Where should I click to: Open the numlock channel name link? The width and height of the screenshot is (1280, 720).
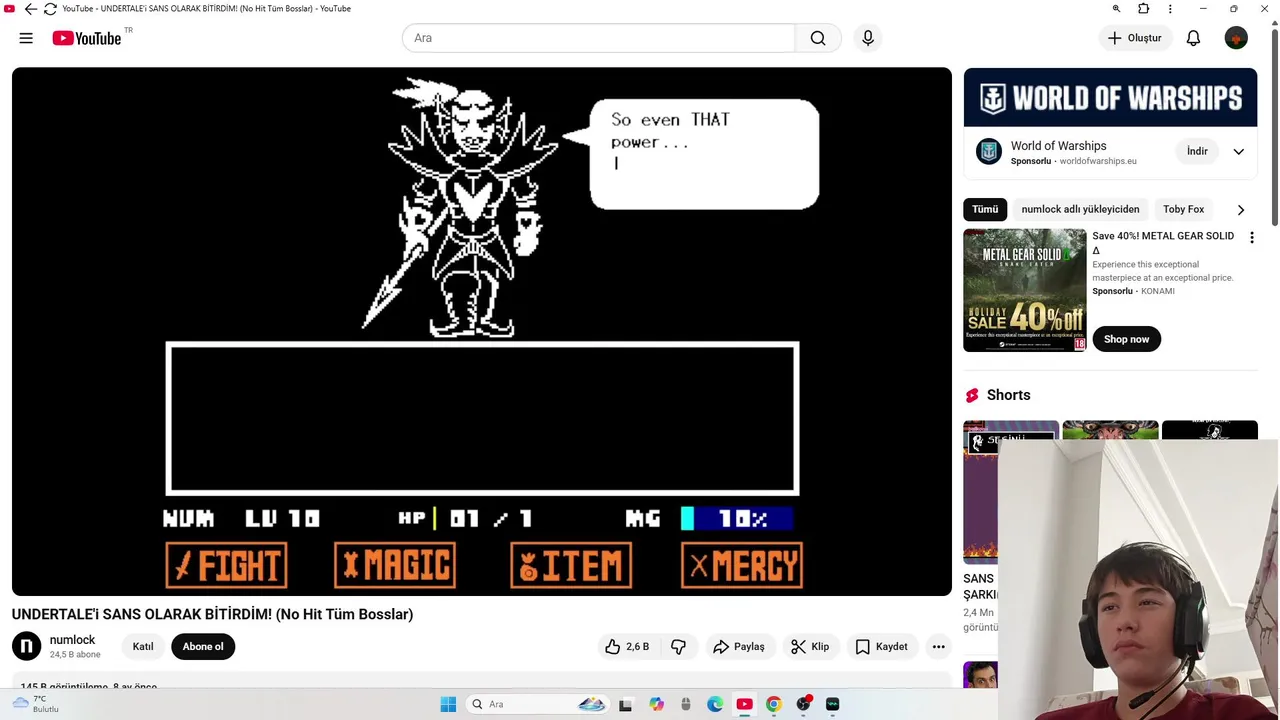72,640
